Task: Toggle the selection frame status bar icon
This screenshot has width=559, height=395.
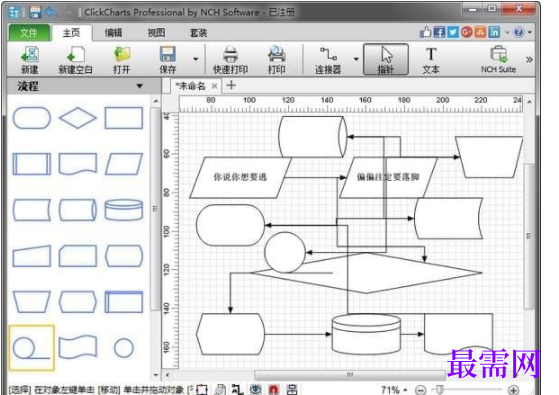Action: click(x=202, y=390)
